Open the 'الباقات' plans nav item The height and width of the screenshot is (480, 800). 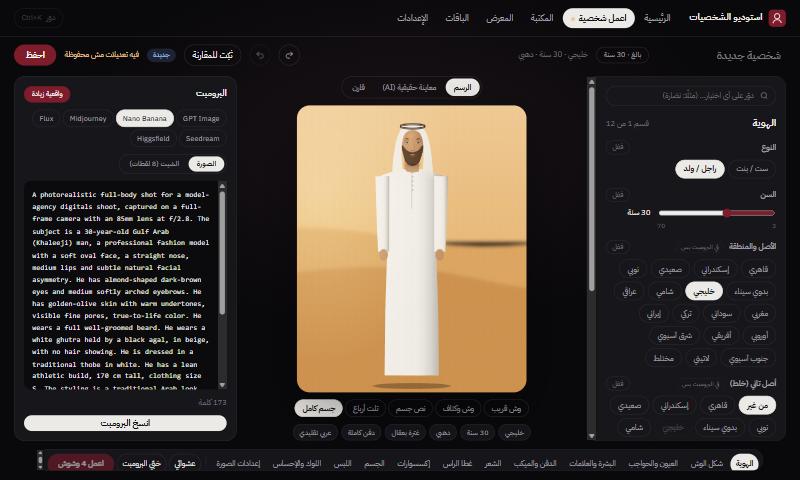[457, 18]
